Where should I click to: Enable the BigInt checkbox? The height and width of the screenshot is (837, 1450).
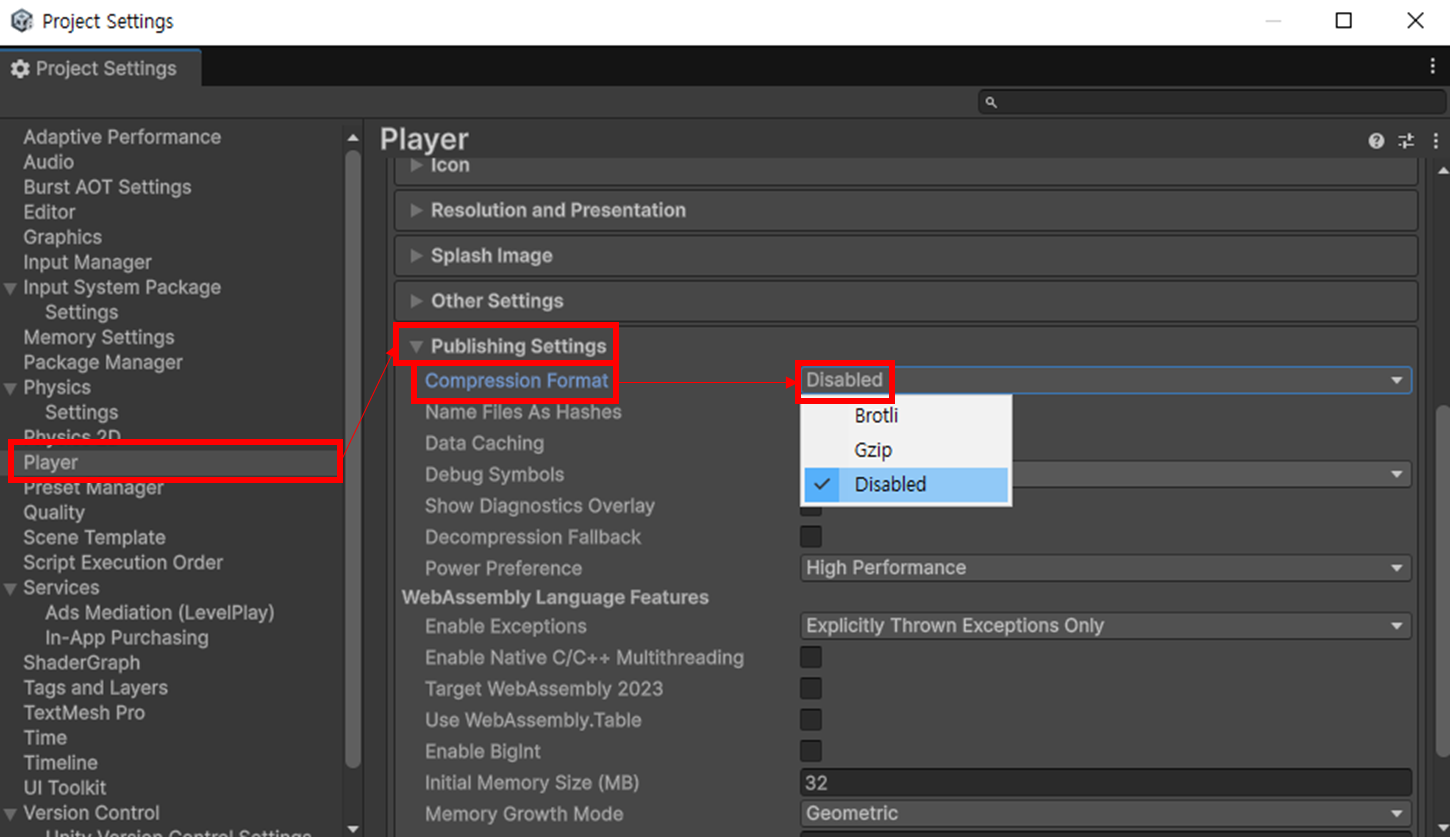point(811,751)
